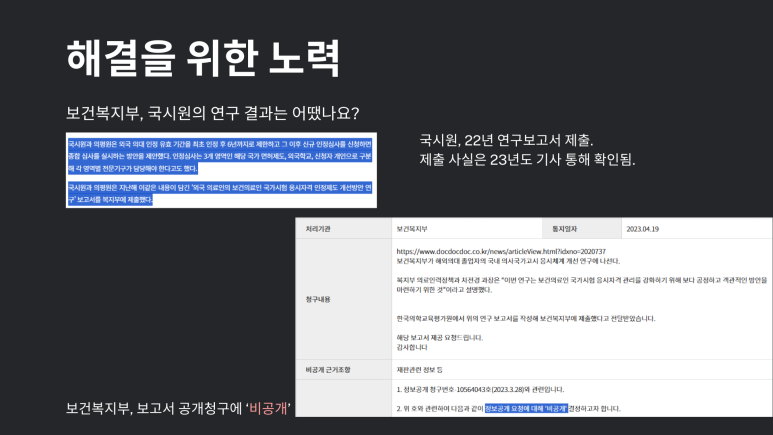773x435 pixels.
Task: Click second highlighted paragraph starting '국시원과 의평원은 지난해'
Action: 220,194
